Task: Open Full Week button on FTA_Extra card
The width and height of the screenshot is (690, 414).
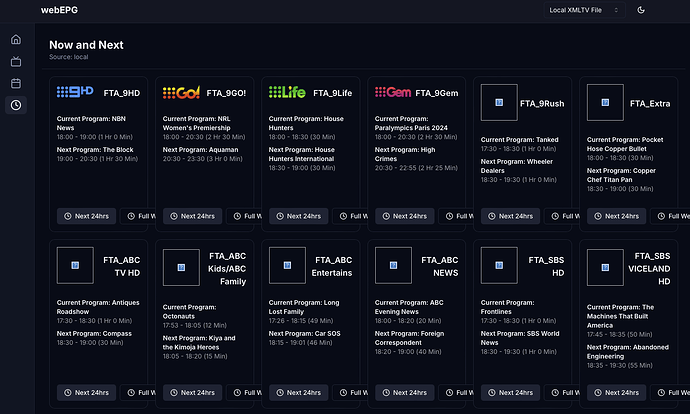Action: 668,216
